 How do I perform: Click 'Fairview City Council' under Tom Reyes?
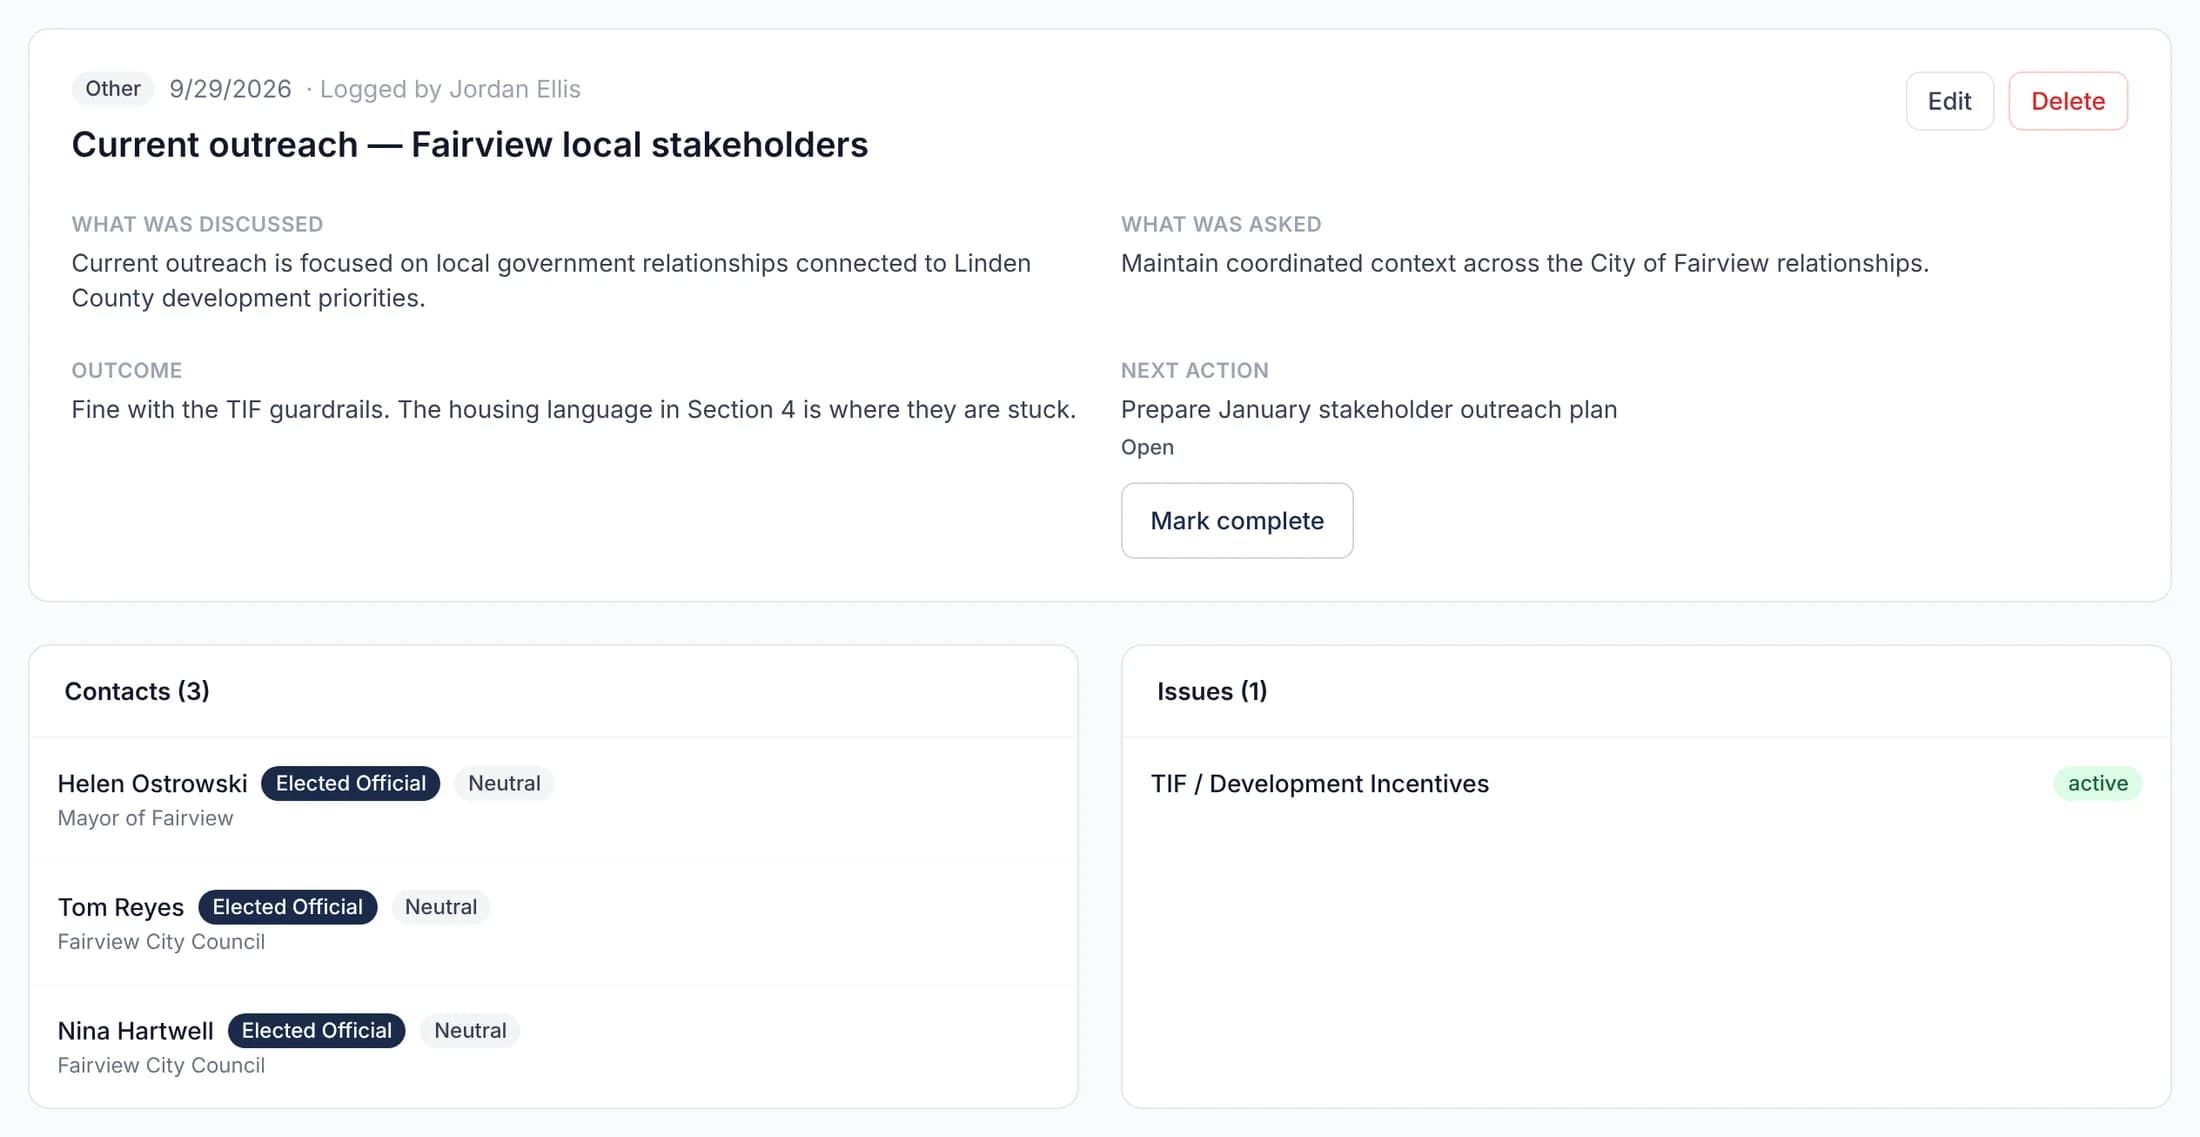point(161,942)
